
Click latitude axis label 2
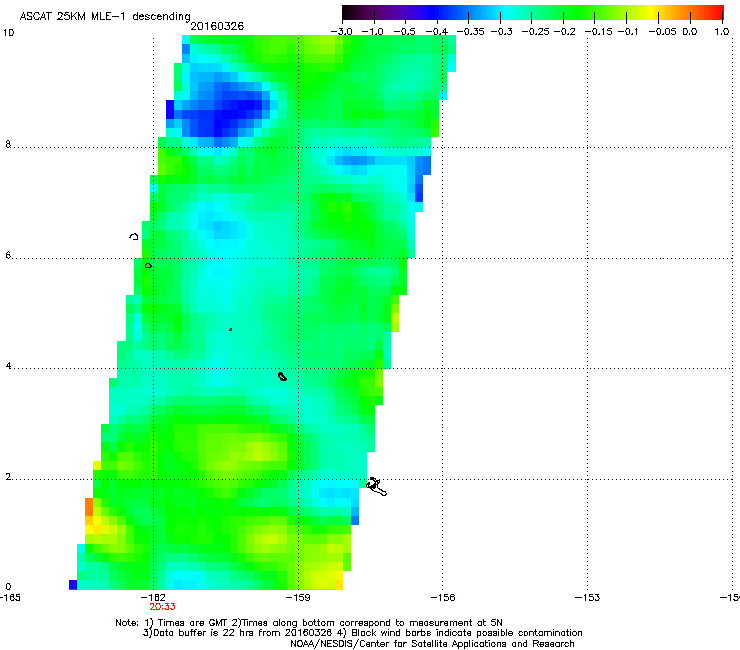8,477
